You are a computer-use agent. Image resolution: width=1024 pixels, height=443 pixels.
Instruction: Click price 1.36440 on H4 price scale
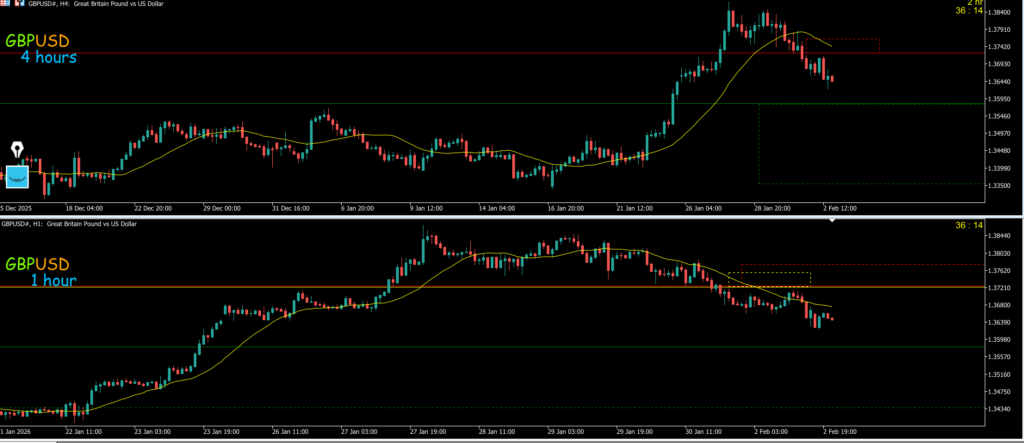point(1000,82)
